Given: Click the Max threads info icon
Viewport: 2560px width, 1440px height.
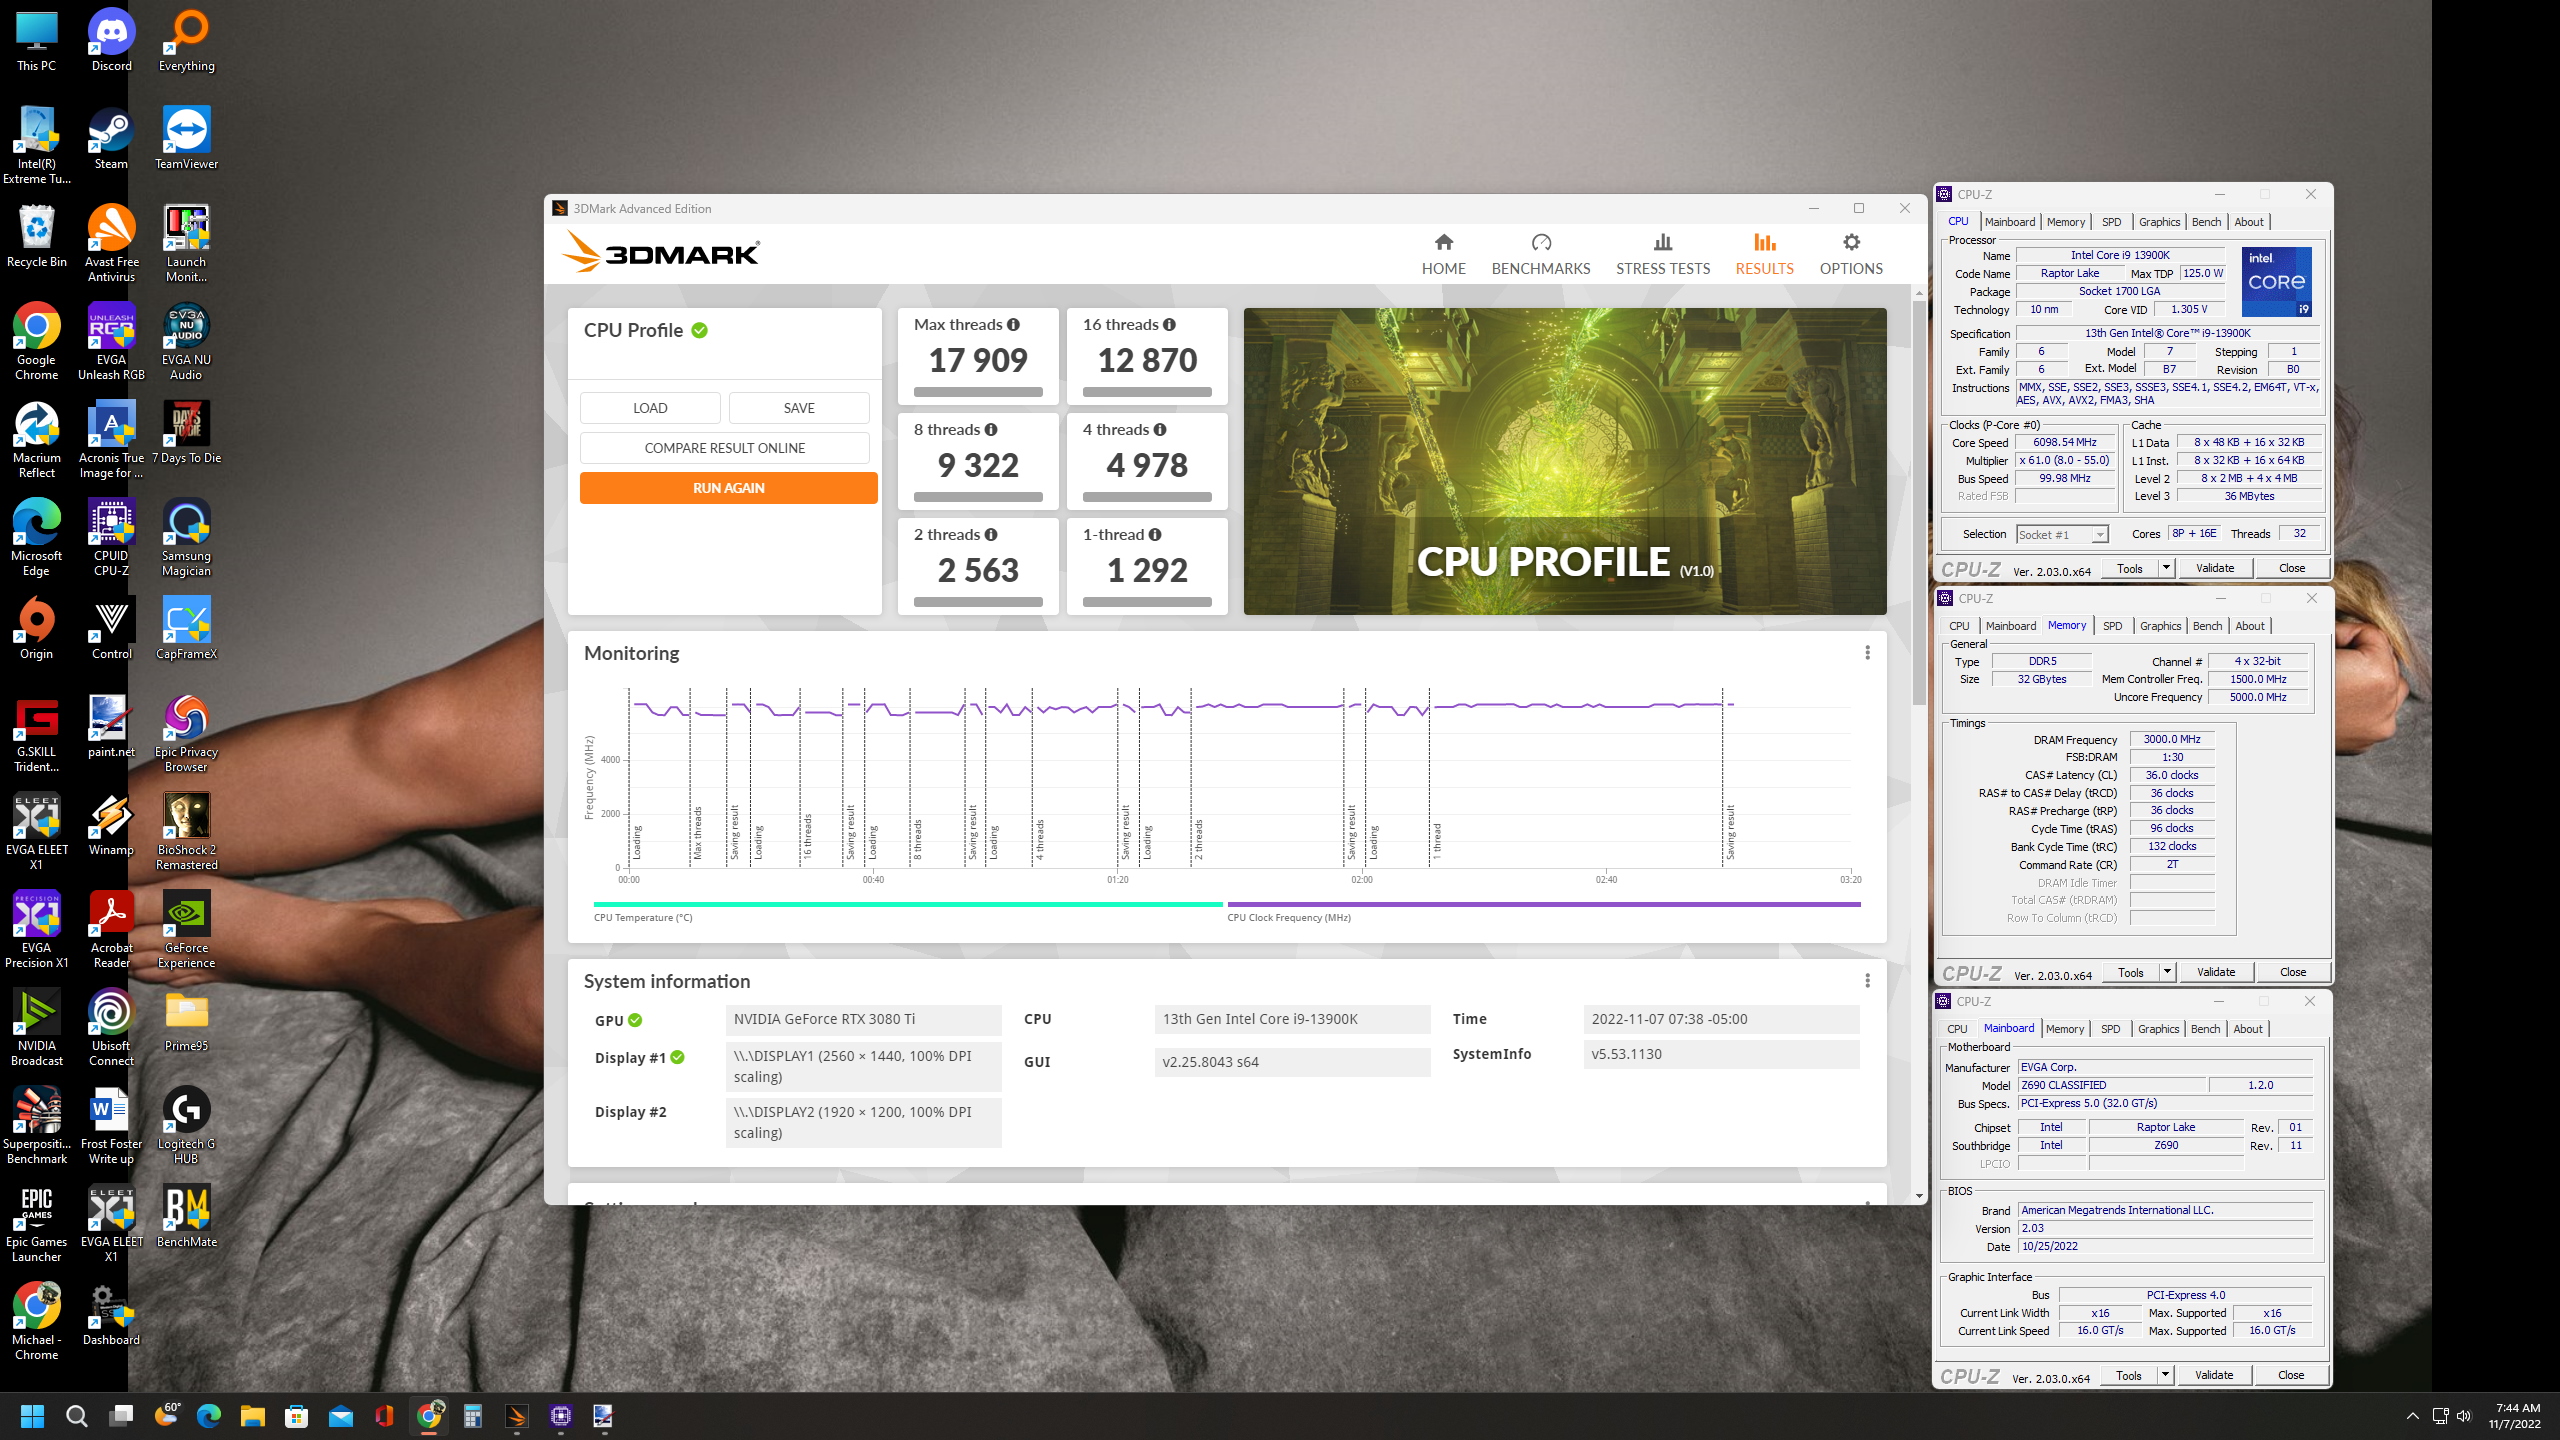Looking at the screenshot, I should tap(1013, 324).
